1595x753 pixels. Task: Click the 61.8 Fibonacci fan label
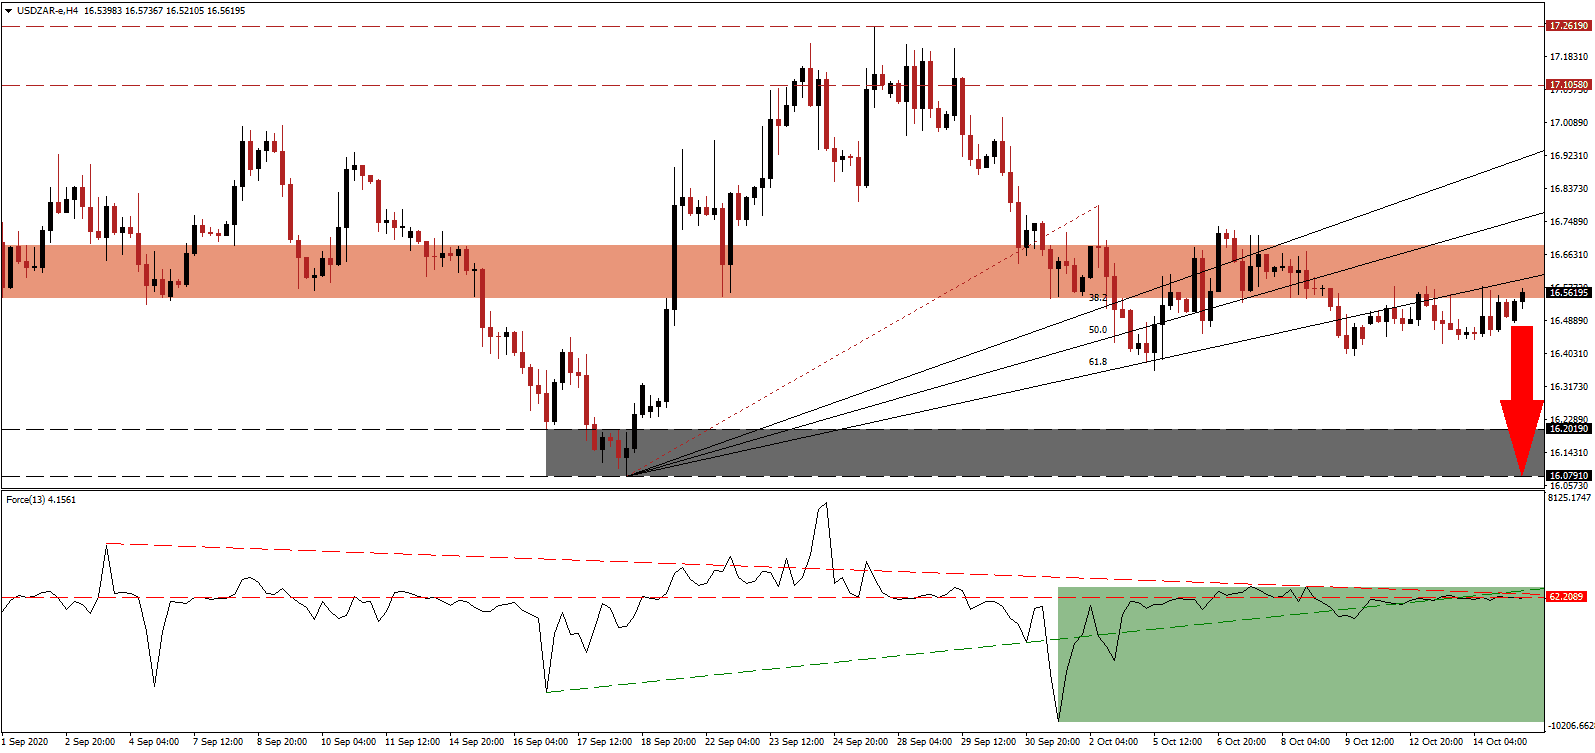point(1097,362)
